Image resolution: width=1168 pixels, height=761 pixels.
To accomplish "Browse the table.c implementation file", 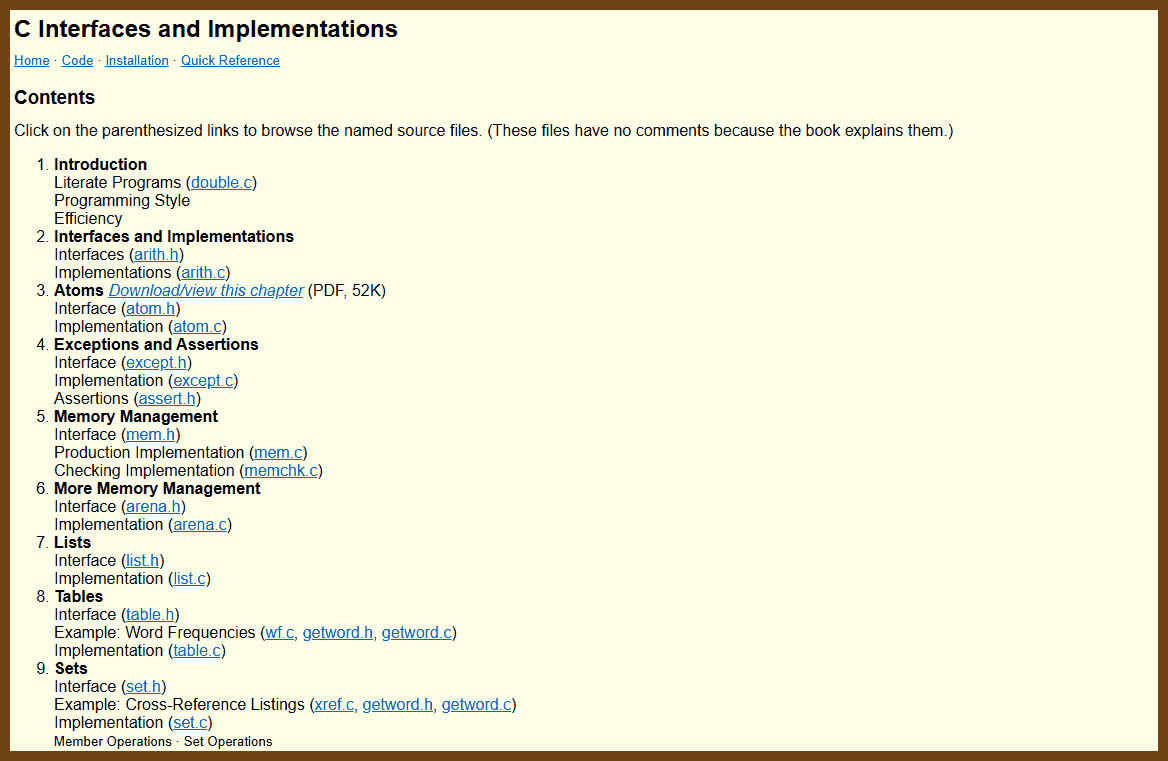I will coord(196,651).
